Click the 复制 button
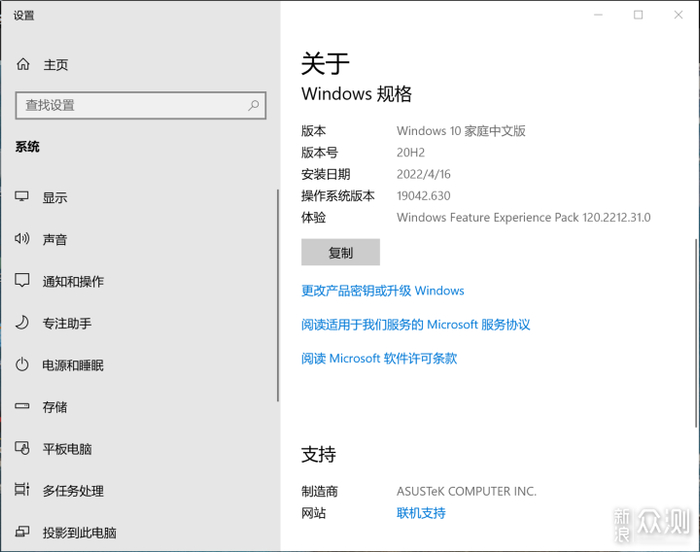Viewport: 700px width, 552px height. click(x=340, y=252)
